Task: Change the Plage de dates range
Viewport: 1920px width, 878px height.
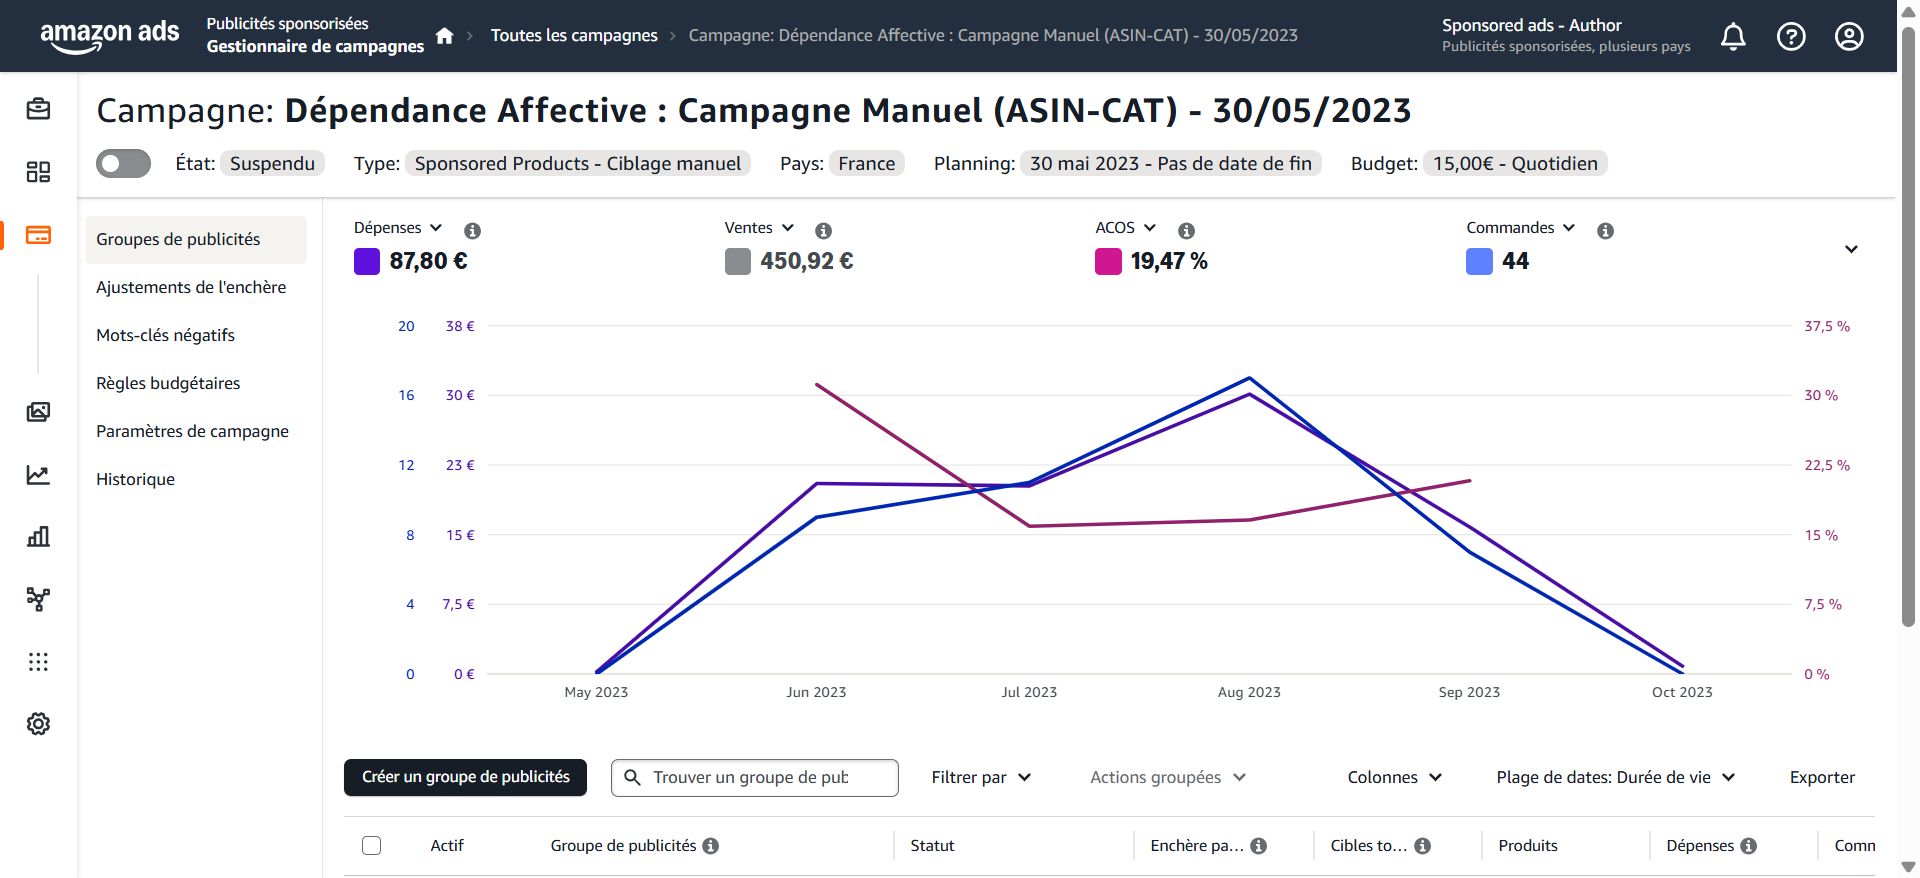Action: [x=1615, y=778]
